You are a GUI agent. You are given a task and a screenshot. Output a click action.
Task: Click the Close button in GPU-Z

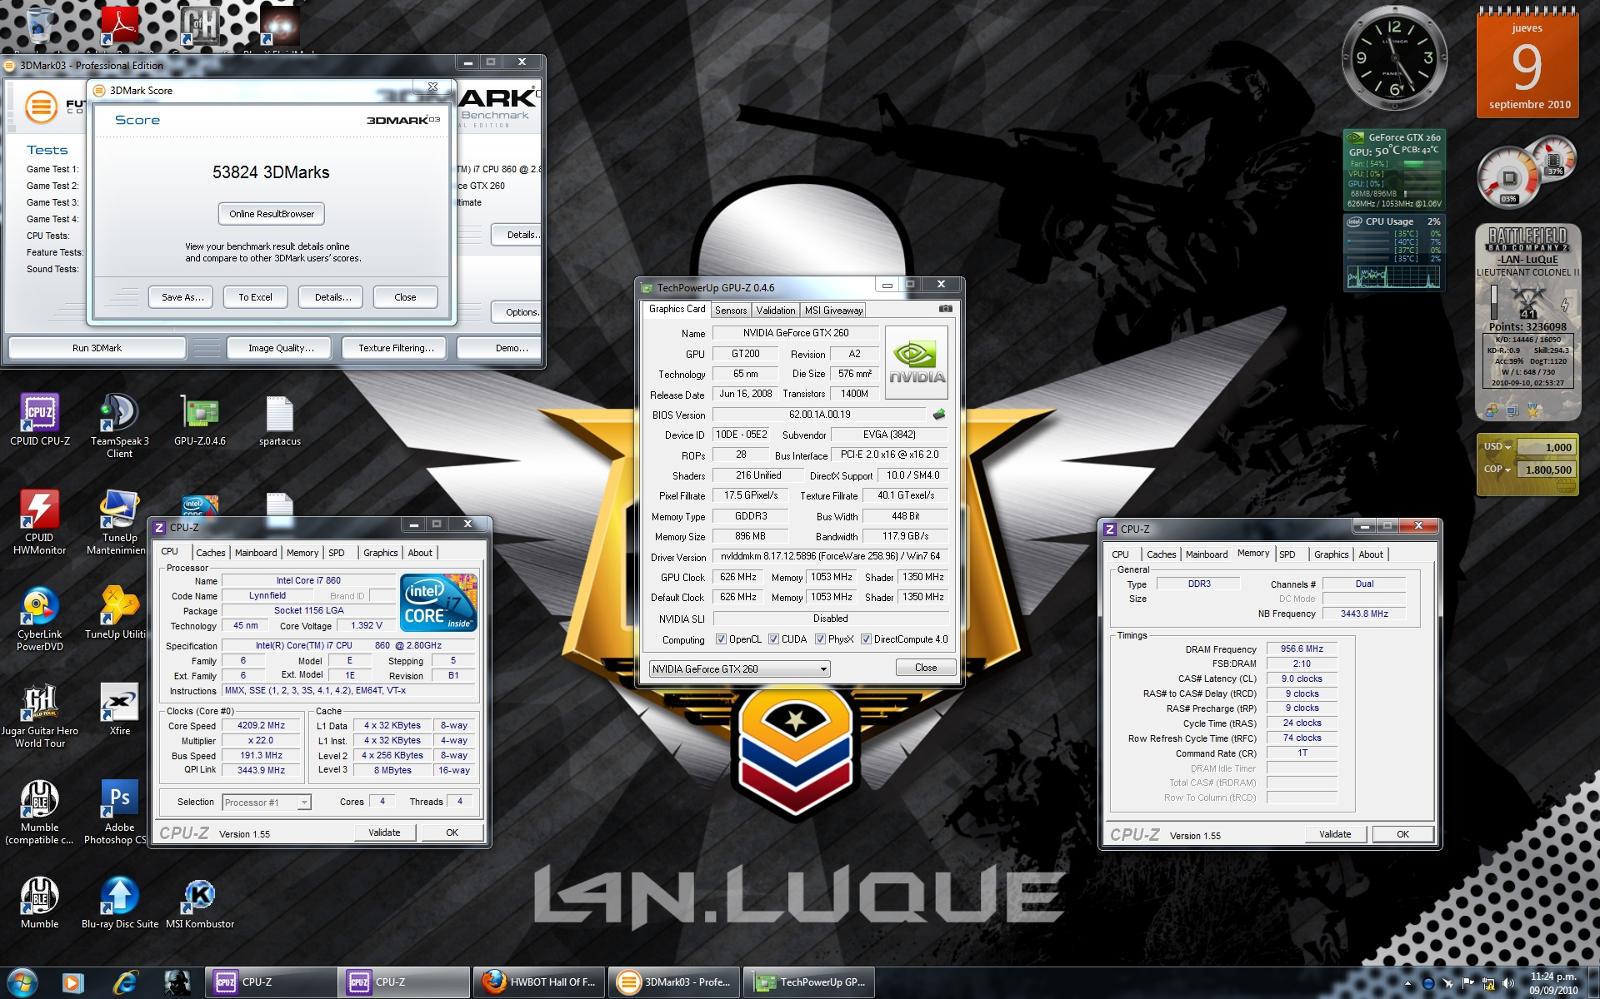(x=926, y=667)
